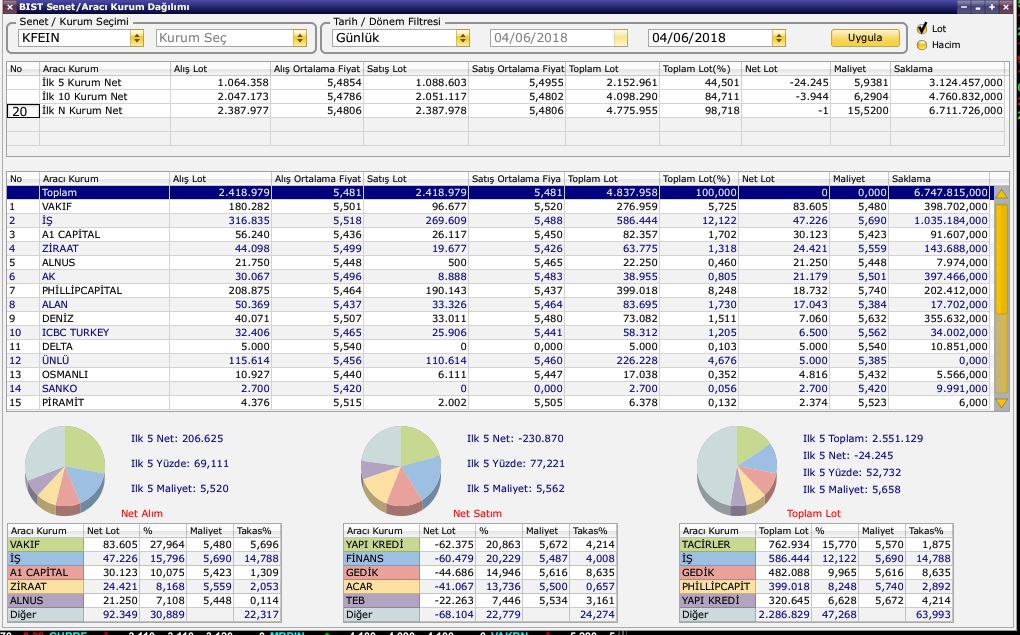Click the green YAPI KREDİ legend cell in Net Satım
Screen dimensions: 1020x635
[382, 545]
